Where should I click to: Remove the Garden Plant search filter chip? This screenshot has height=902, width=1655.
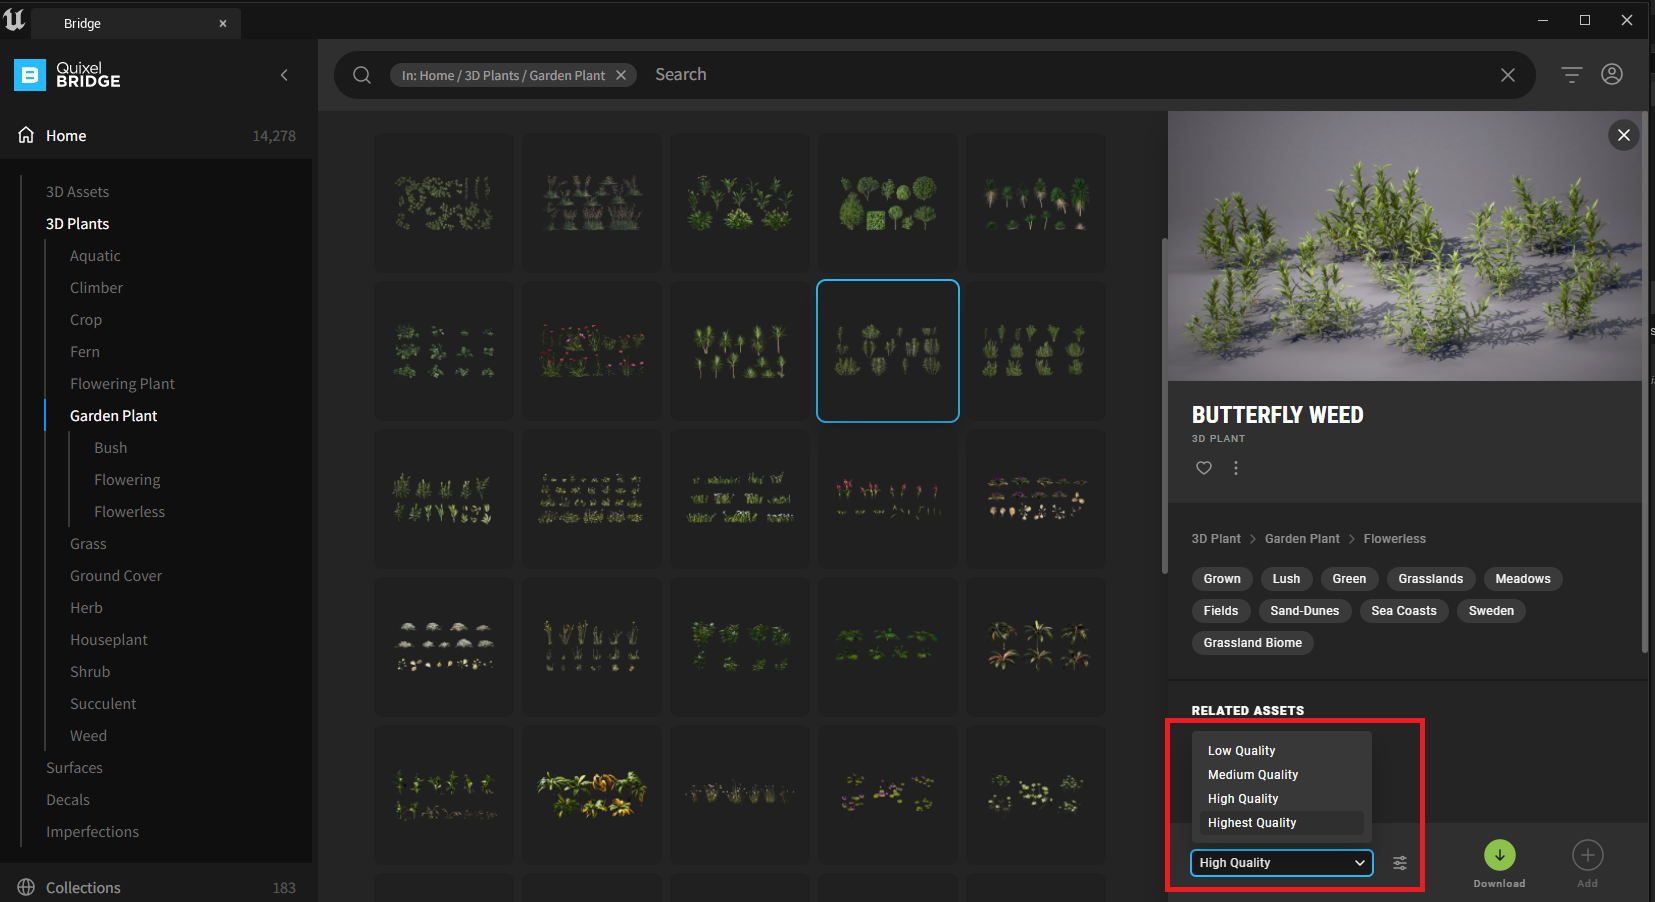(621, 75)
